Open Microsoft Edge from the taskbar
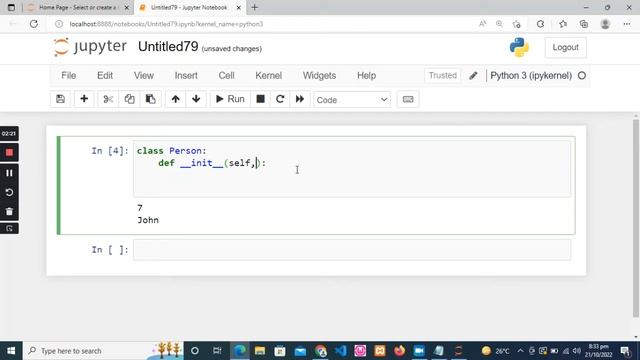This screenshot has width=640, height=360. point(240,351)
